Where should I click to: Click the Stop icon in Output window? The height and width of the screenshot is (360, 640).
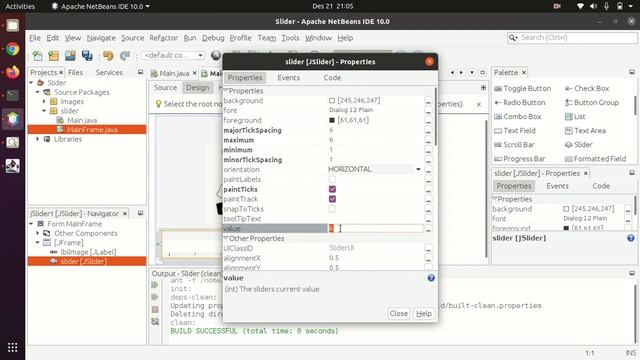click(155, 310)
